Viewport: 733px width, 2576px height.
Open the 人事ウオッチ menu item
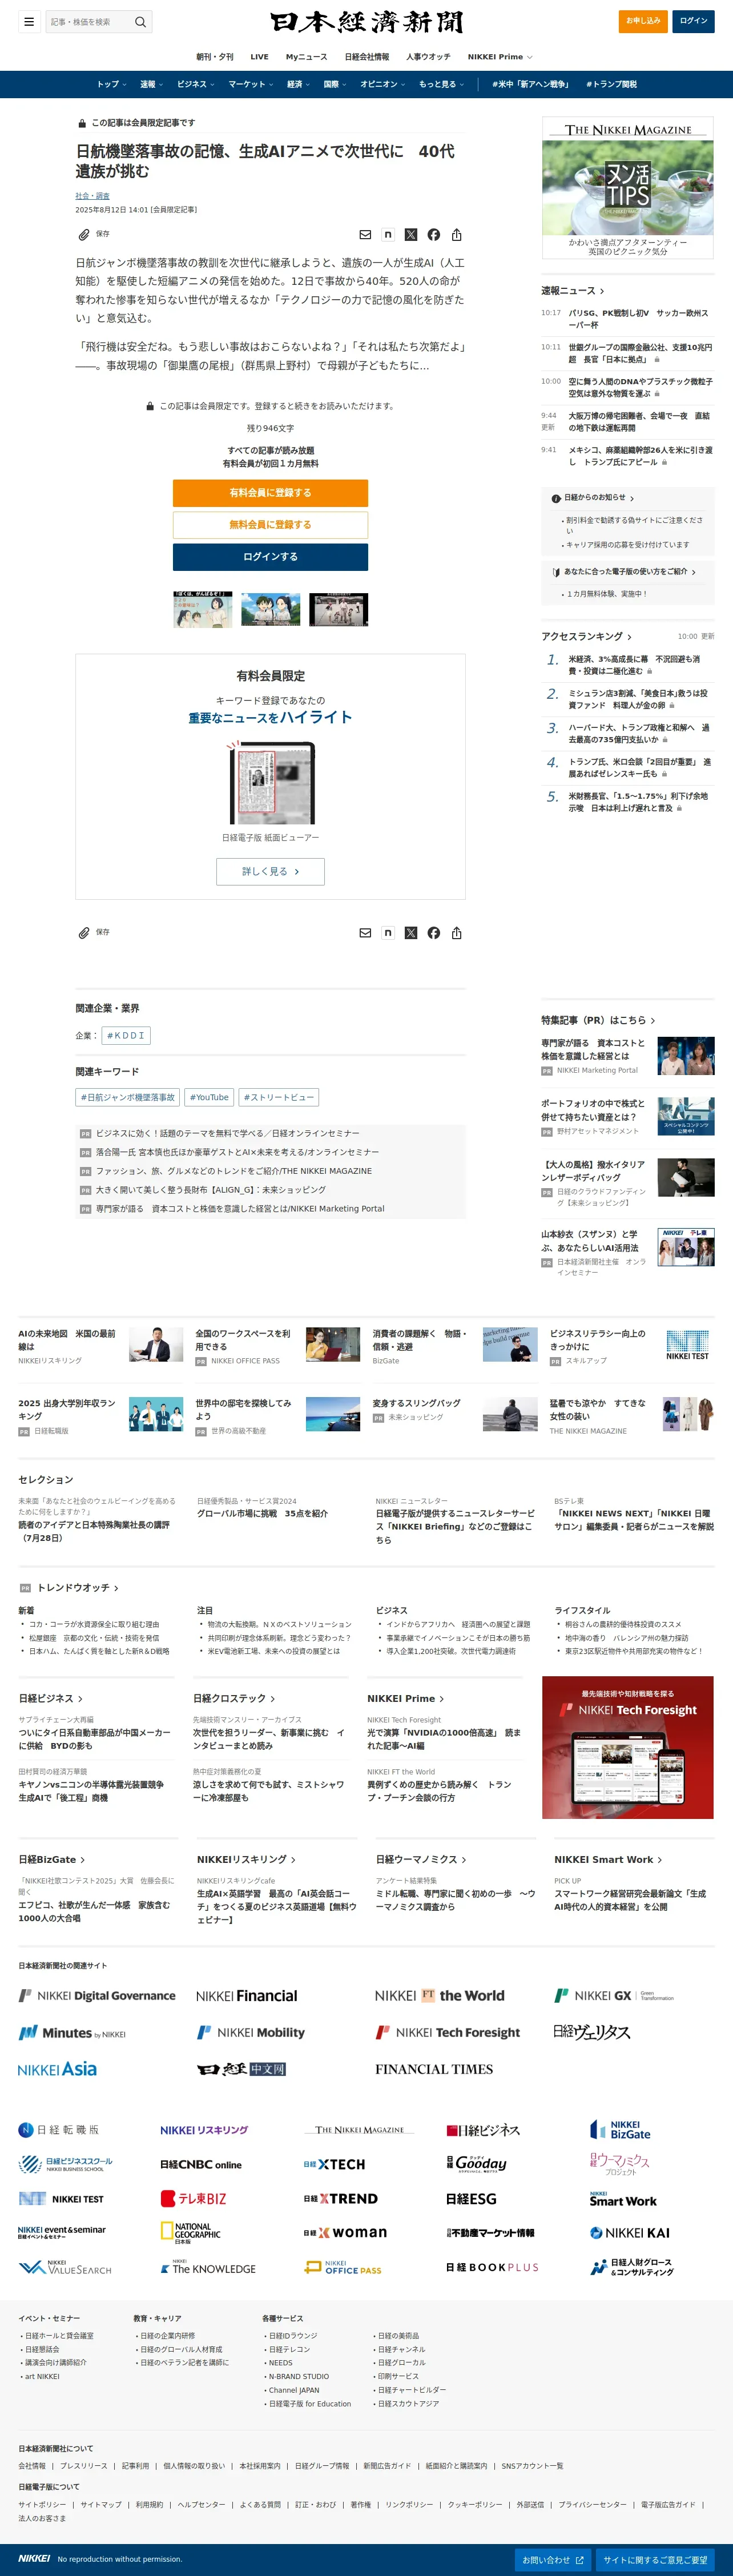click(x=428, y=57)
